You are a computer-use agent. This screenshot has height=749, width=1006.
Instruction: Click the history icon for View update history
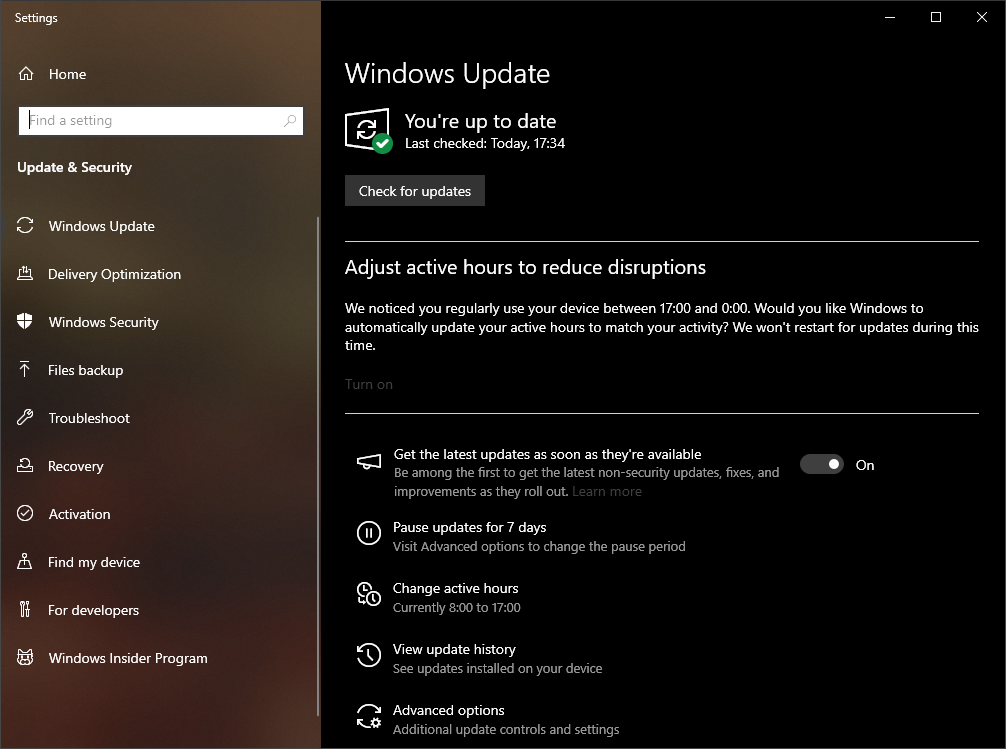[369, 655]
